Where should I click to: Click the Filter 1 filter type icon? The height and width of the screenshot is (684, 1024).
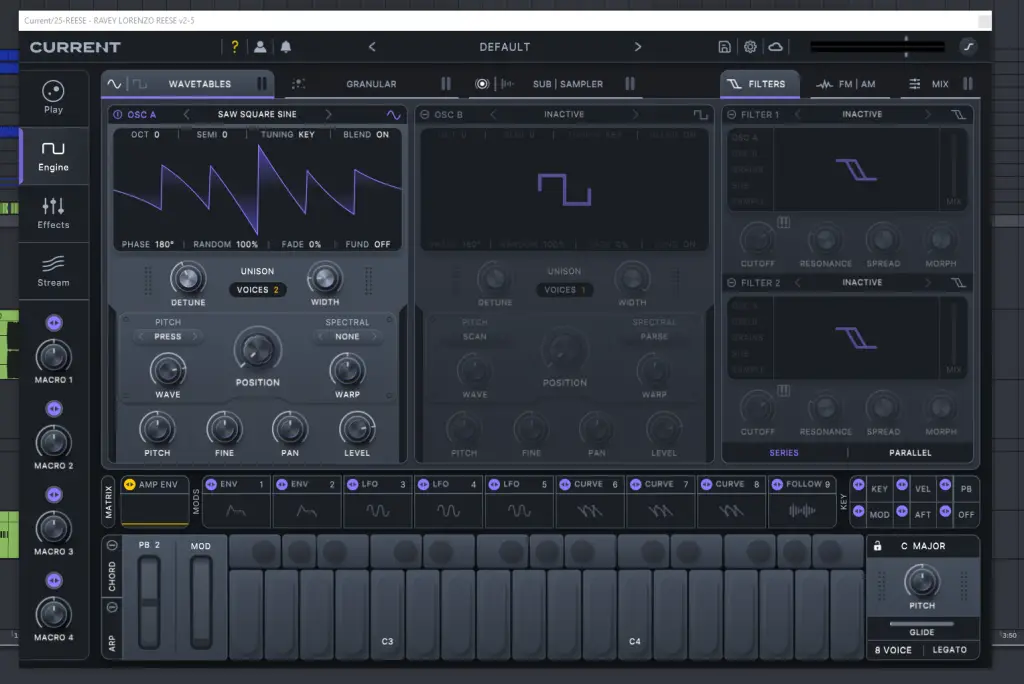pyautogui.click(x=958, y=115)
